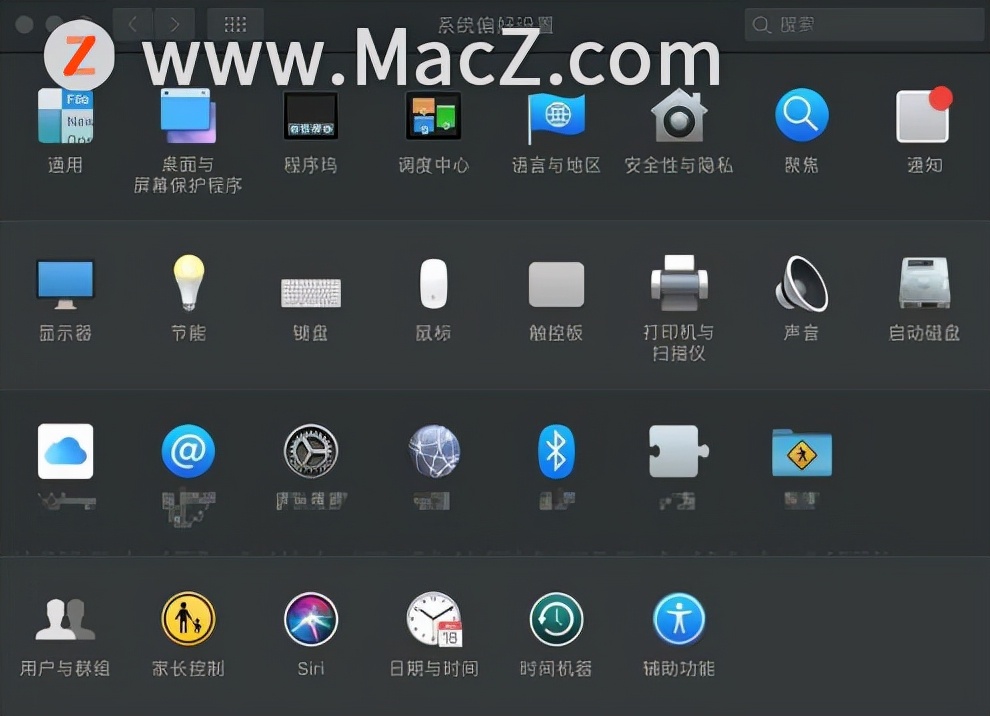The height and width of the screenshot is (716, 990).
Task: Click the show-all grid view button
Action: (235, 24)
